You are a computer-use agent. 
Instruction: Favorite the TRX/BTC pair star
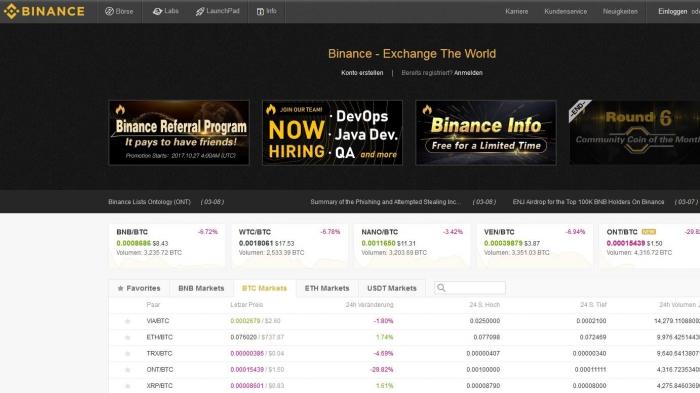[127, 354]
